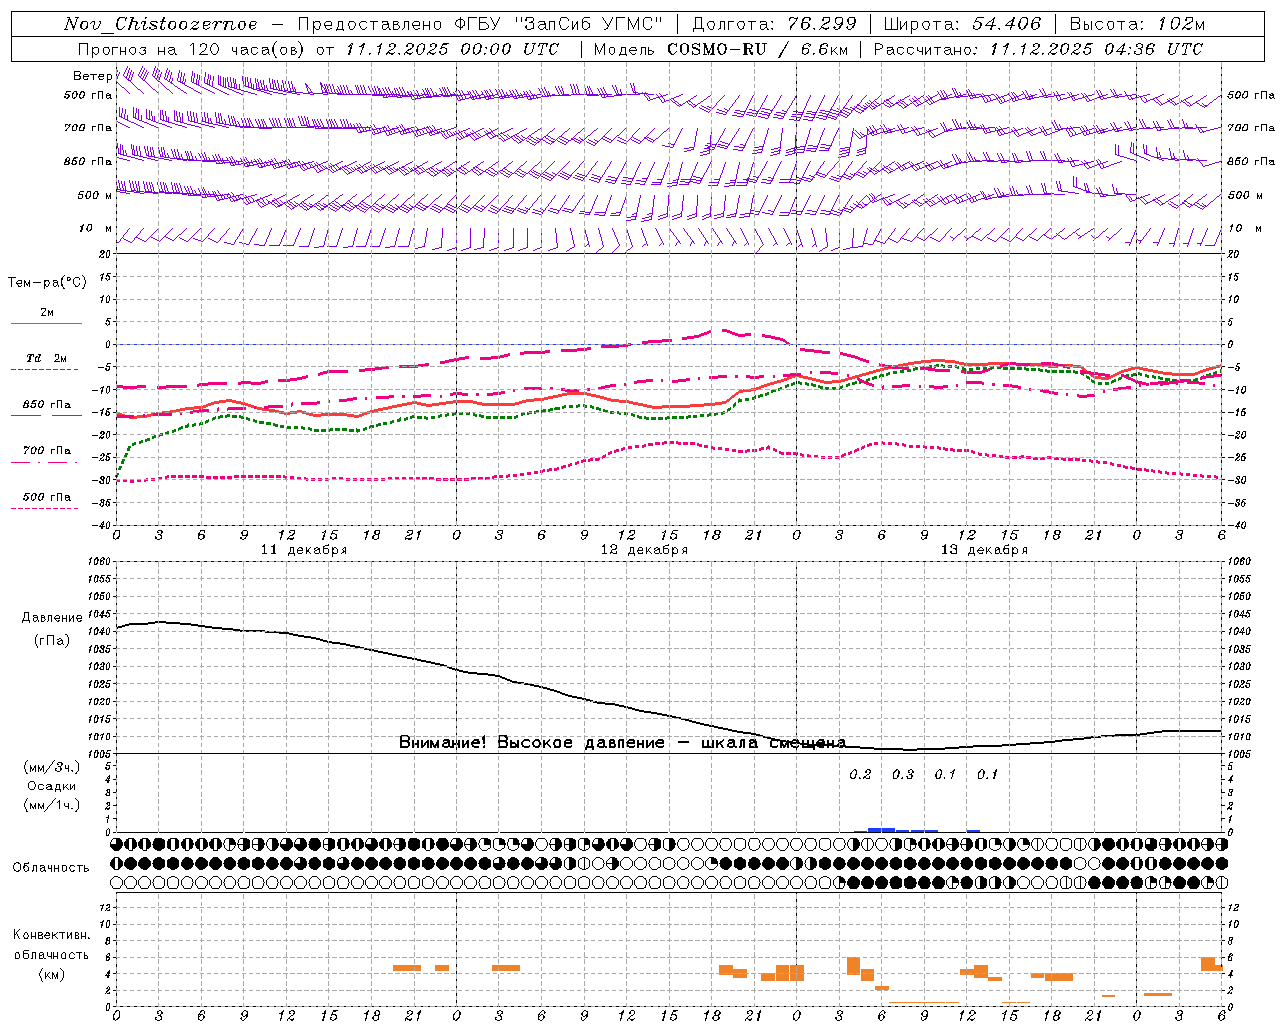Click the Облачность cloud cover label
Image resolution: width=1280 pixels, height=1024 pixels.
(x=51, y=867)
